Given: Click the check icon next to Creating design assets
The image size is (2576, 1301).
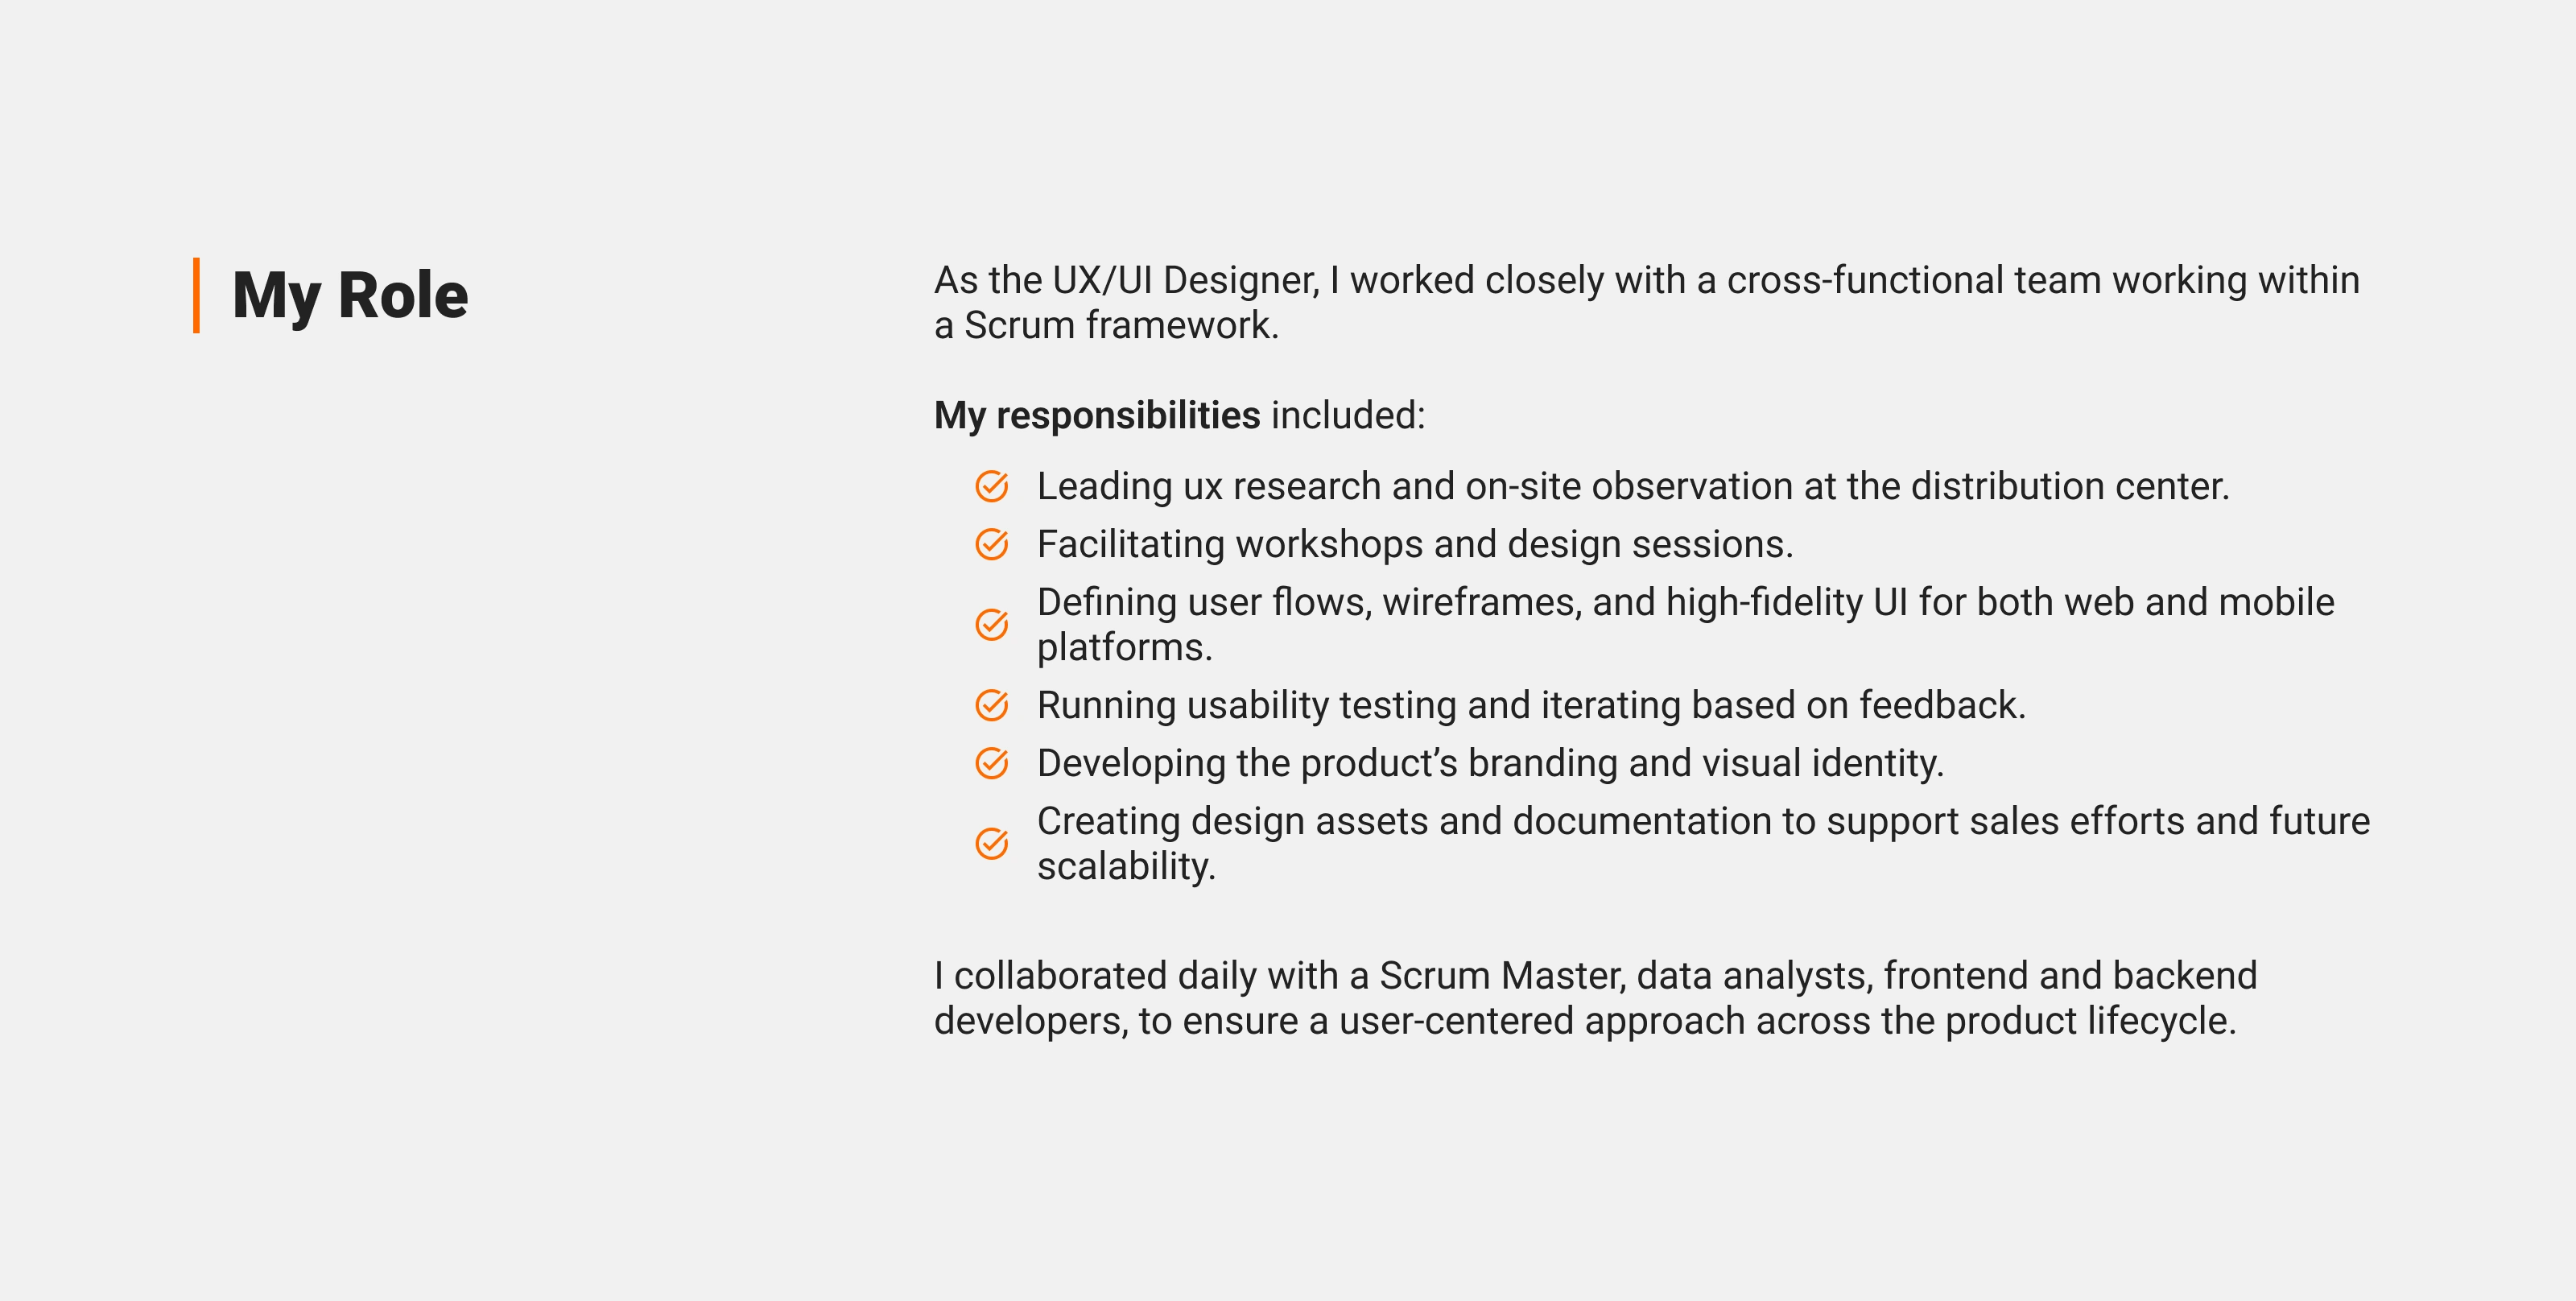Looking at the screenshot, I should click(991, 843).
